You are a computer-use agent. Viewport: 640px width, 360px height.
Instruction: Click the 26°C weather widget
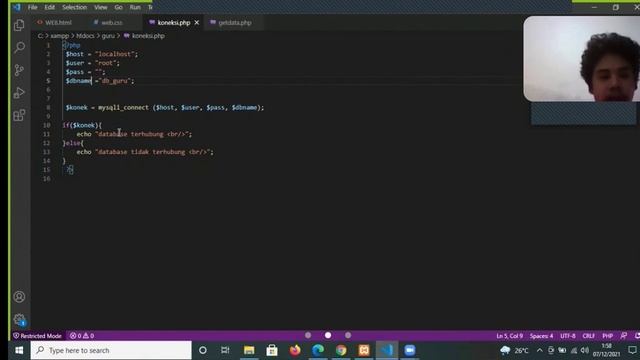tap(514, 350)
